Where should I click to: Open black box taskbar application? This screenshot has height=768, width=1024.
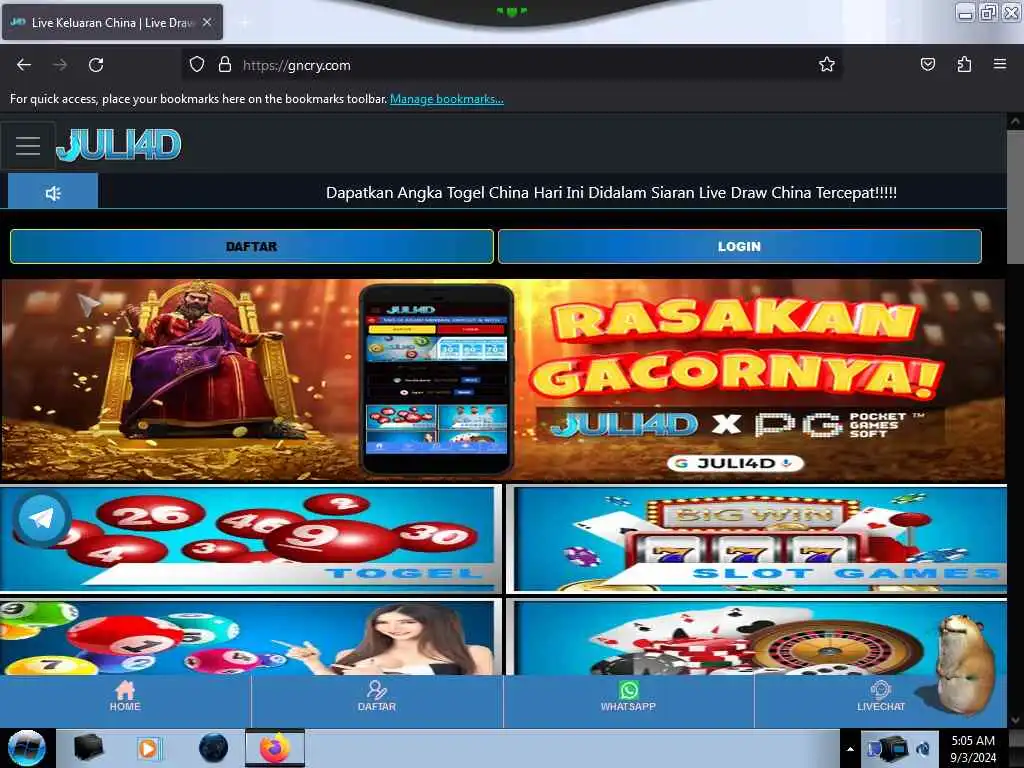click(88, 748)
